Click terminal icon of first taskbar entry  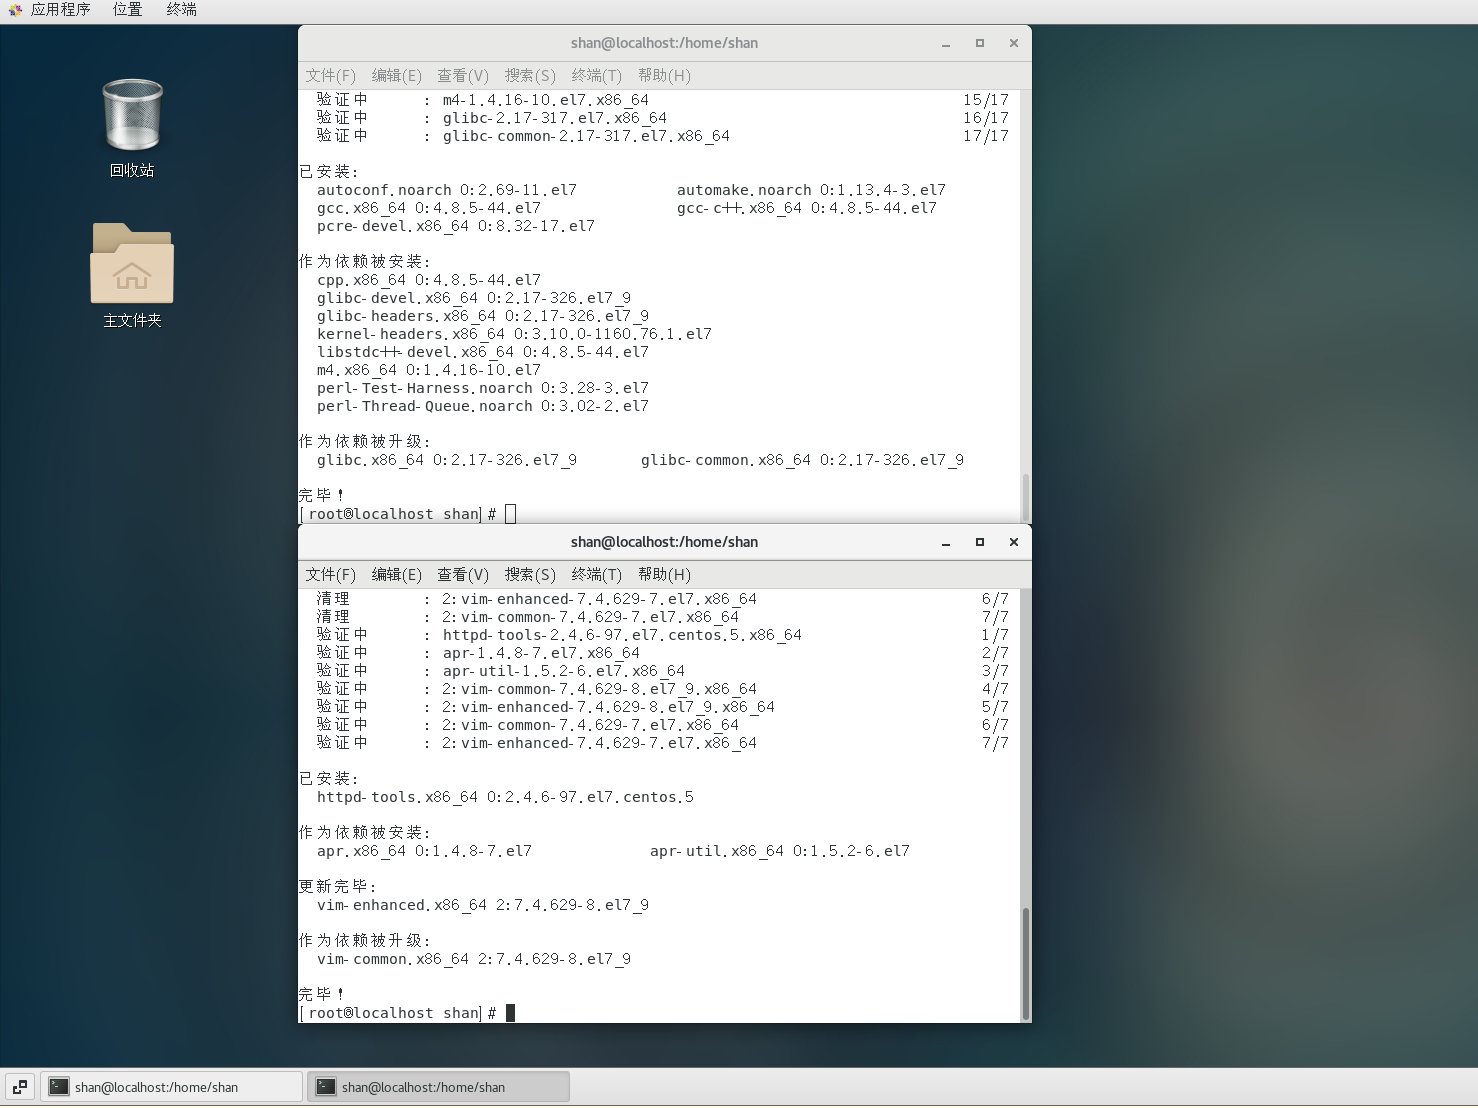59,1087
